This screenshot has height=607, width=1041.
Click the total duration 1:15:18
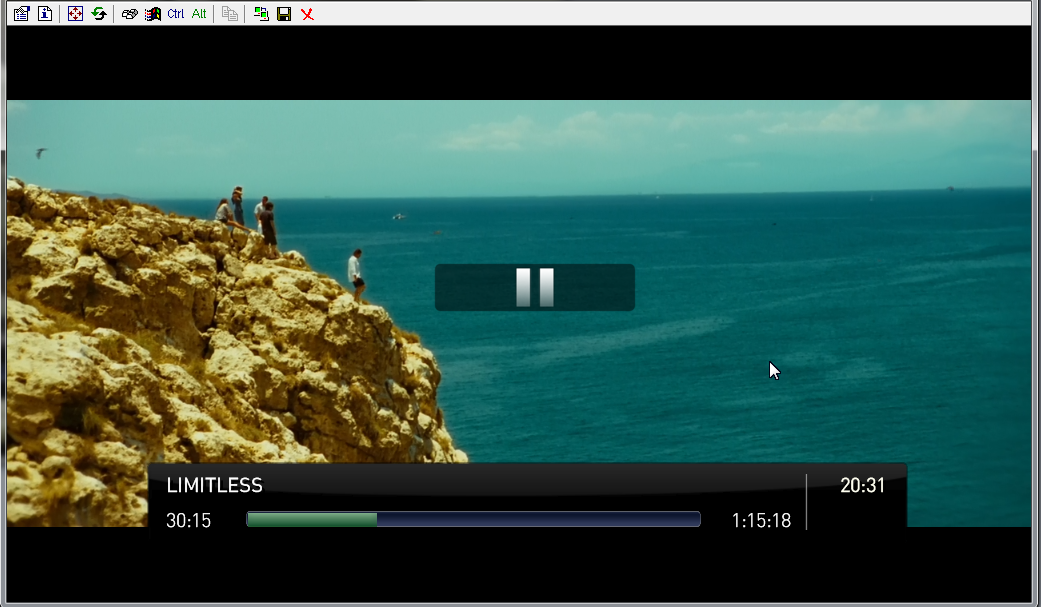coord(761,521)
